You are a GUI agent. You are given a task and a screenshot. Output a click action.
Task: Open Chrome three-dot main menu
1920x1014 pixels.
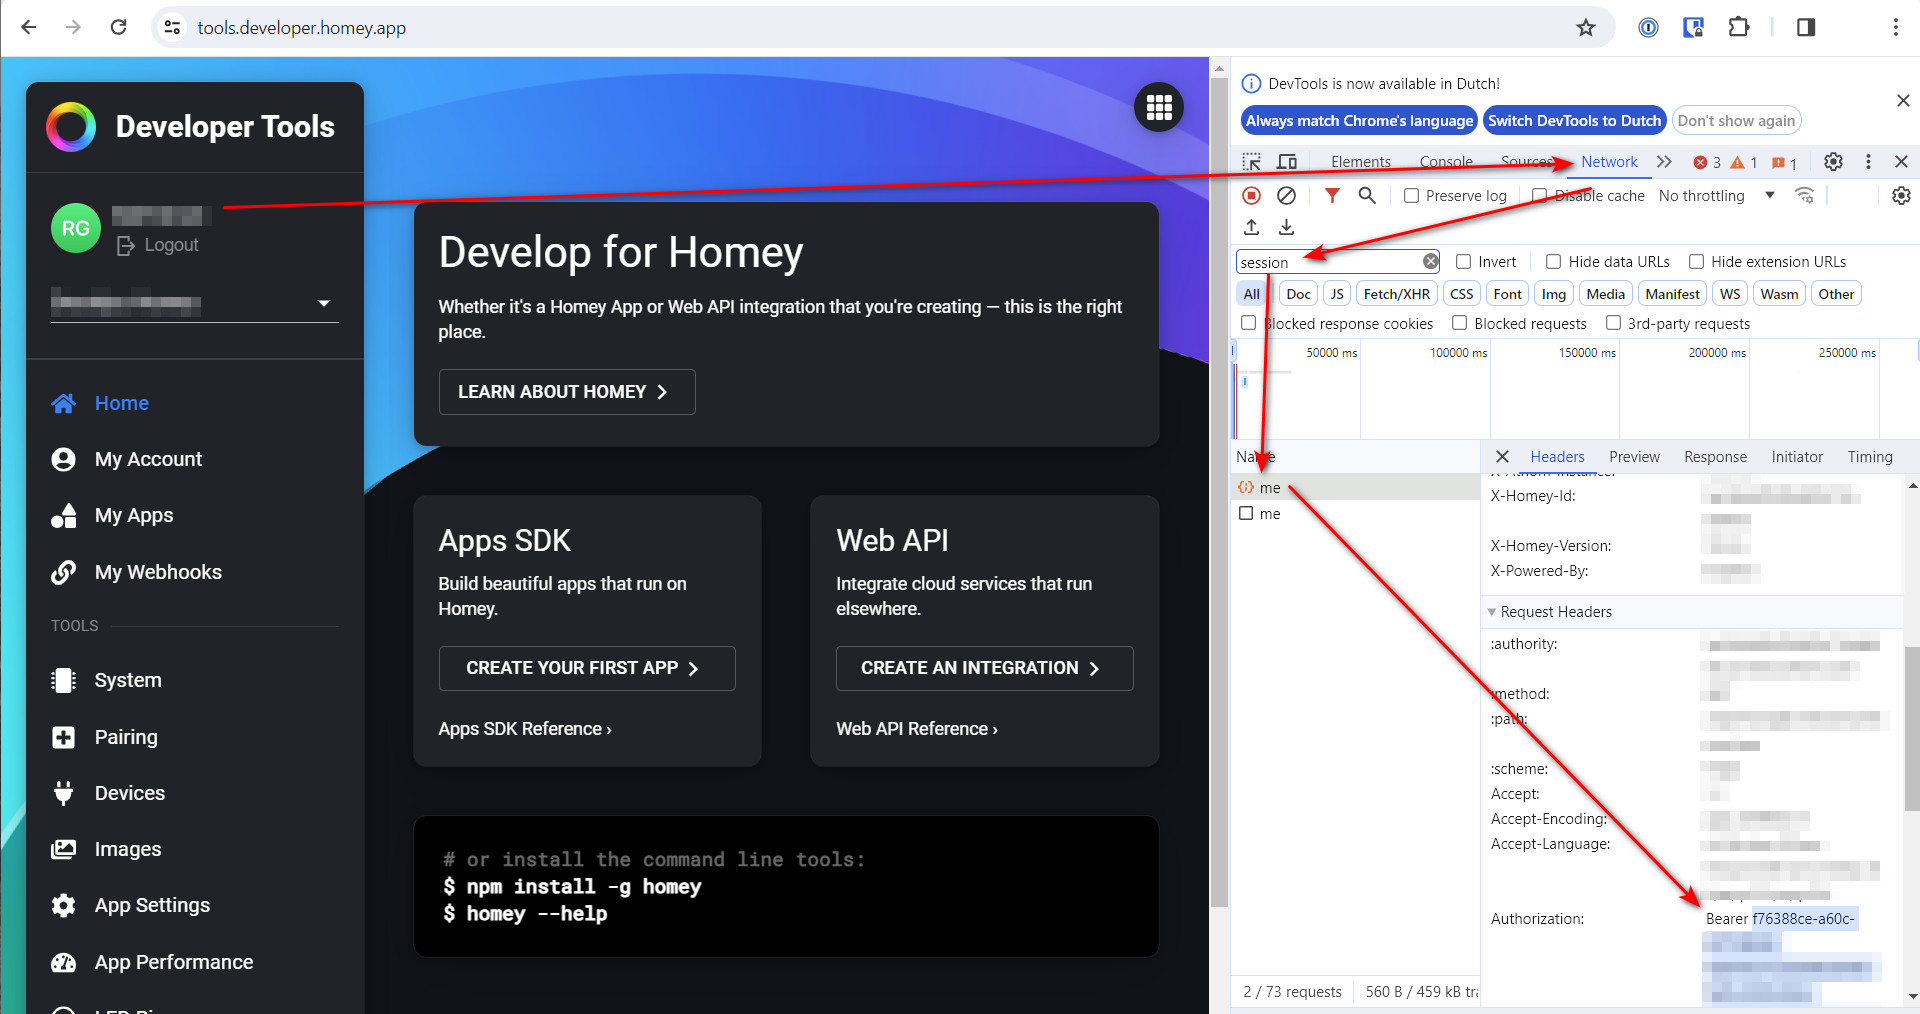[x=1895, y=28]
